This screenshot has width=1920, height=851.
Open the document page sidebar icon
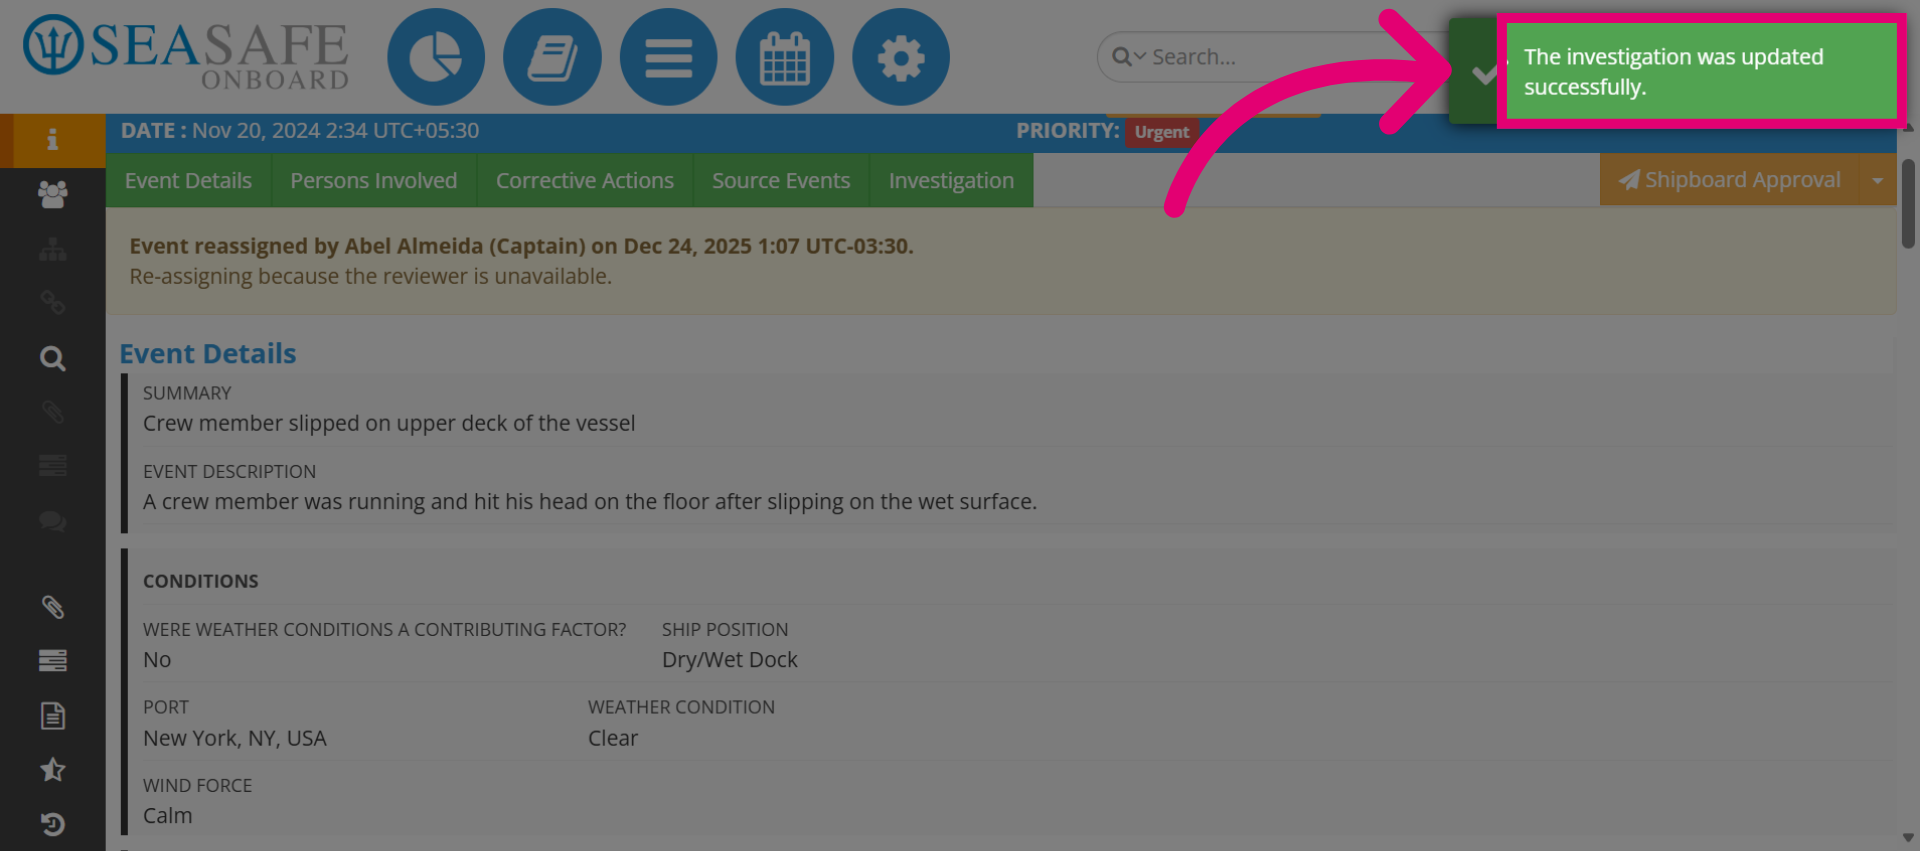52,715
